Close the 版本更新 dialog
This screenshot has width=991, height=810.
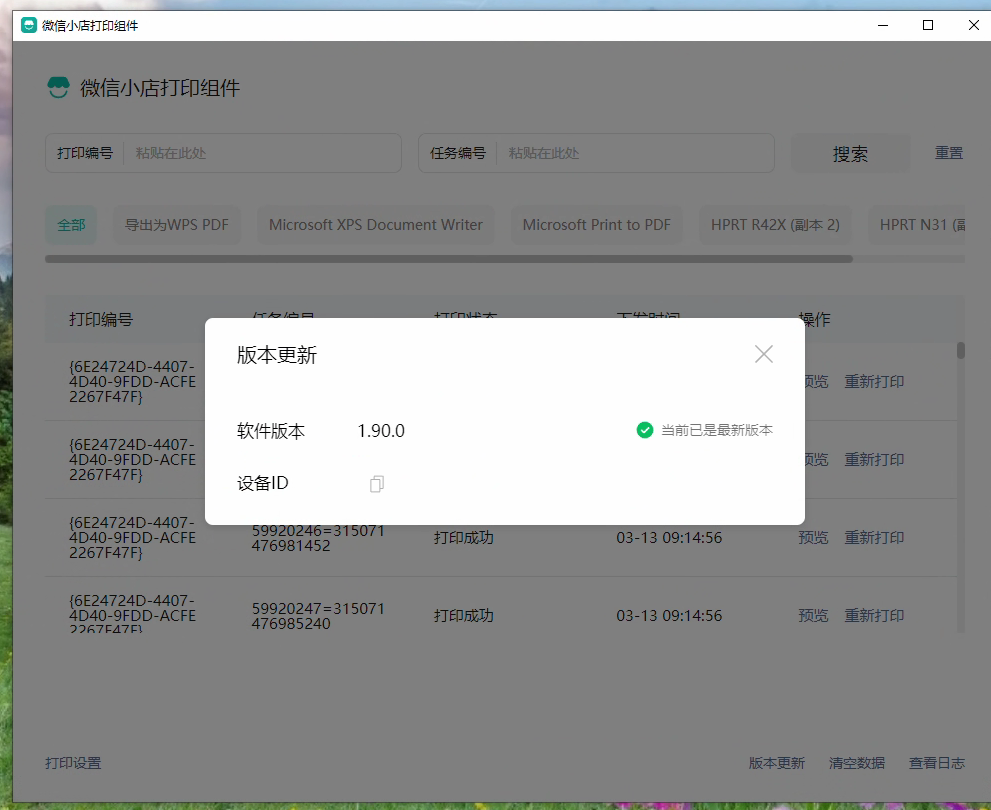[763, 354]
